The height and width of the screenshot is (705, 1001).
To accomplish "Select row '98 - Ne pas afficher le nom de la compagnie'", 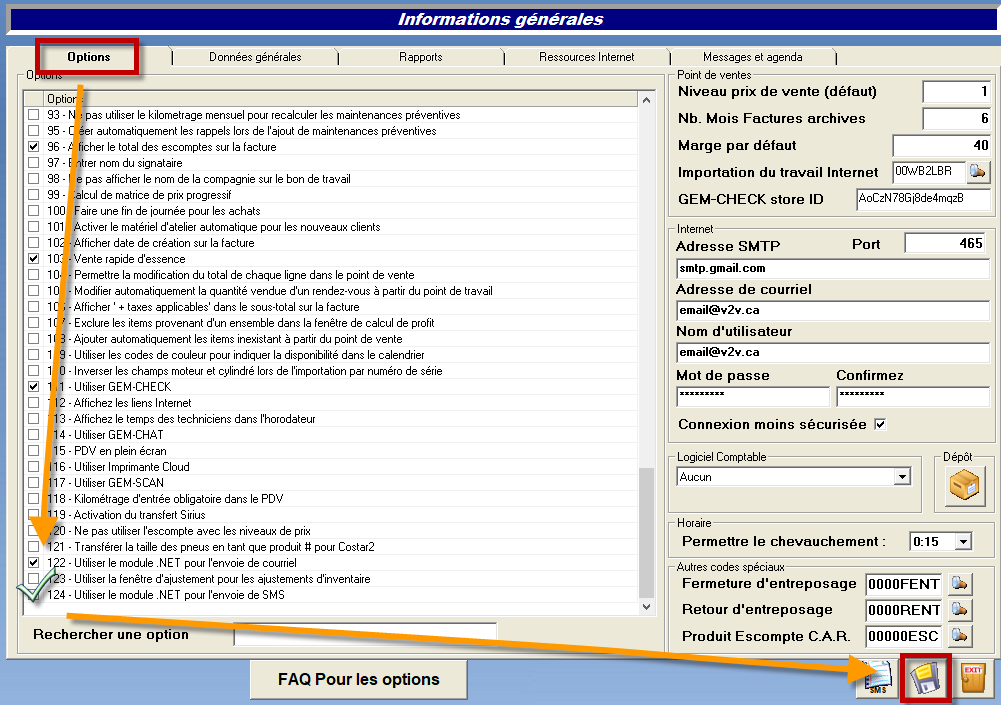I will (x=331, y=179).
